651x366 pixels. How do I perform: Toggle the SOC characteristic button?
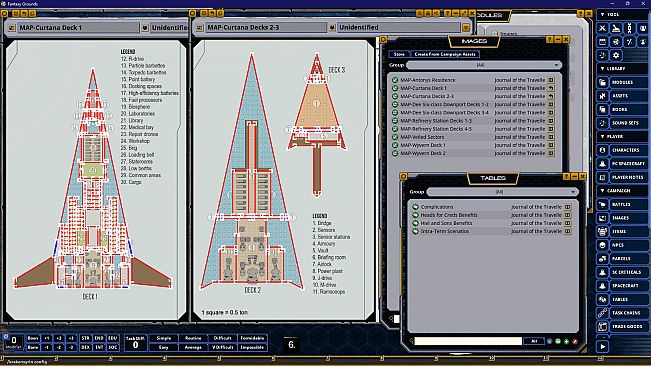point(113,347)
